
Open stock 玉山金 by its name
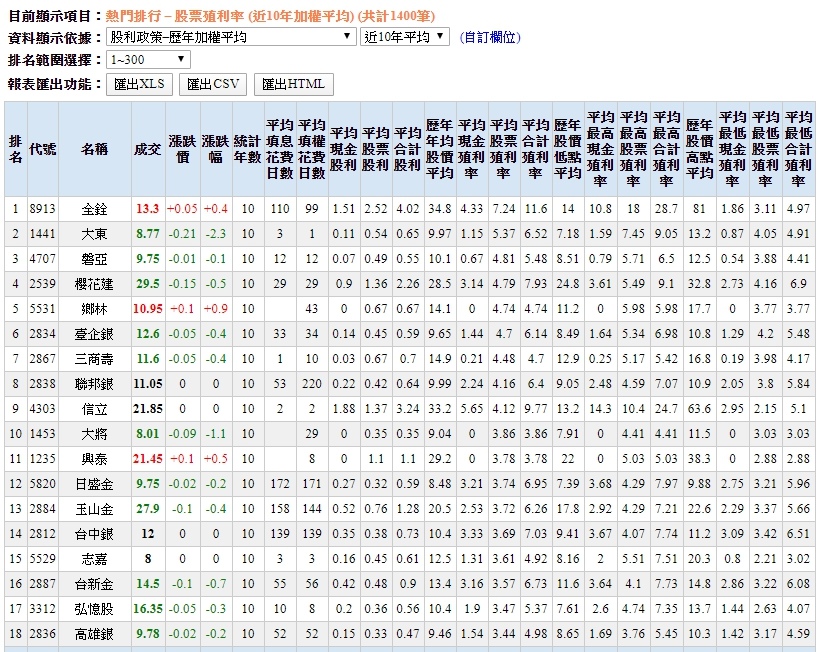coord(94,509)
